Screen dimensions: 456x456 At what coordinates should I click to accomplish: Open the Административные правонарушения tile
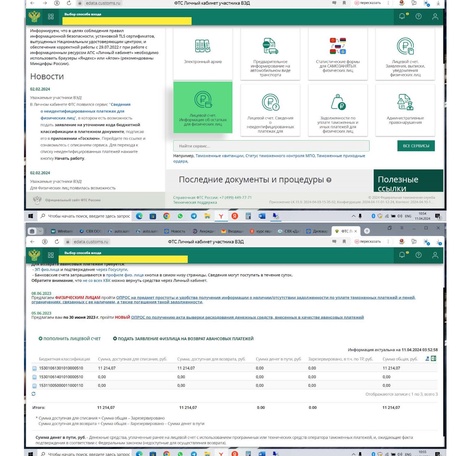[x=405, y=110]
